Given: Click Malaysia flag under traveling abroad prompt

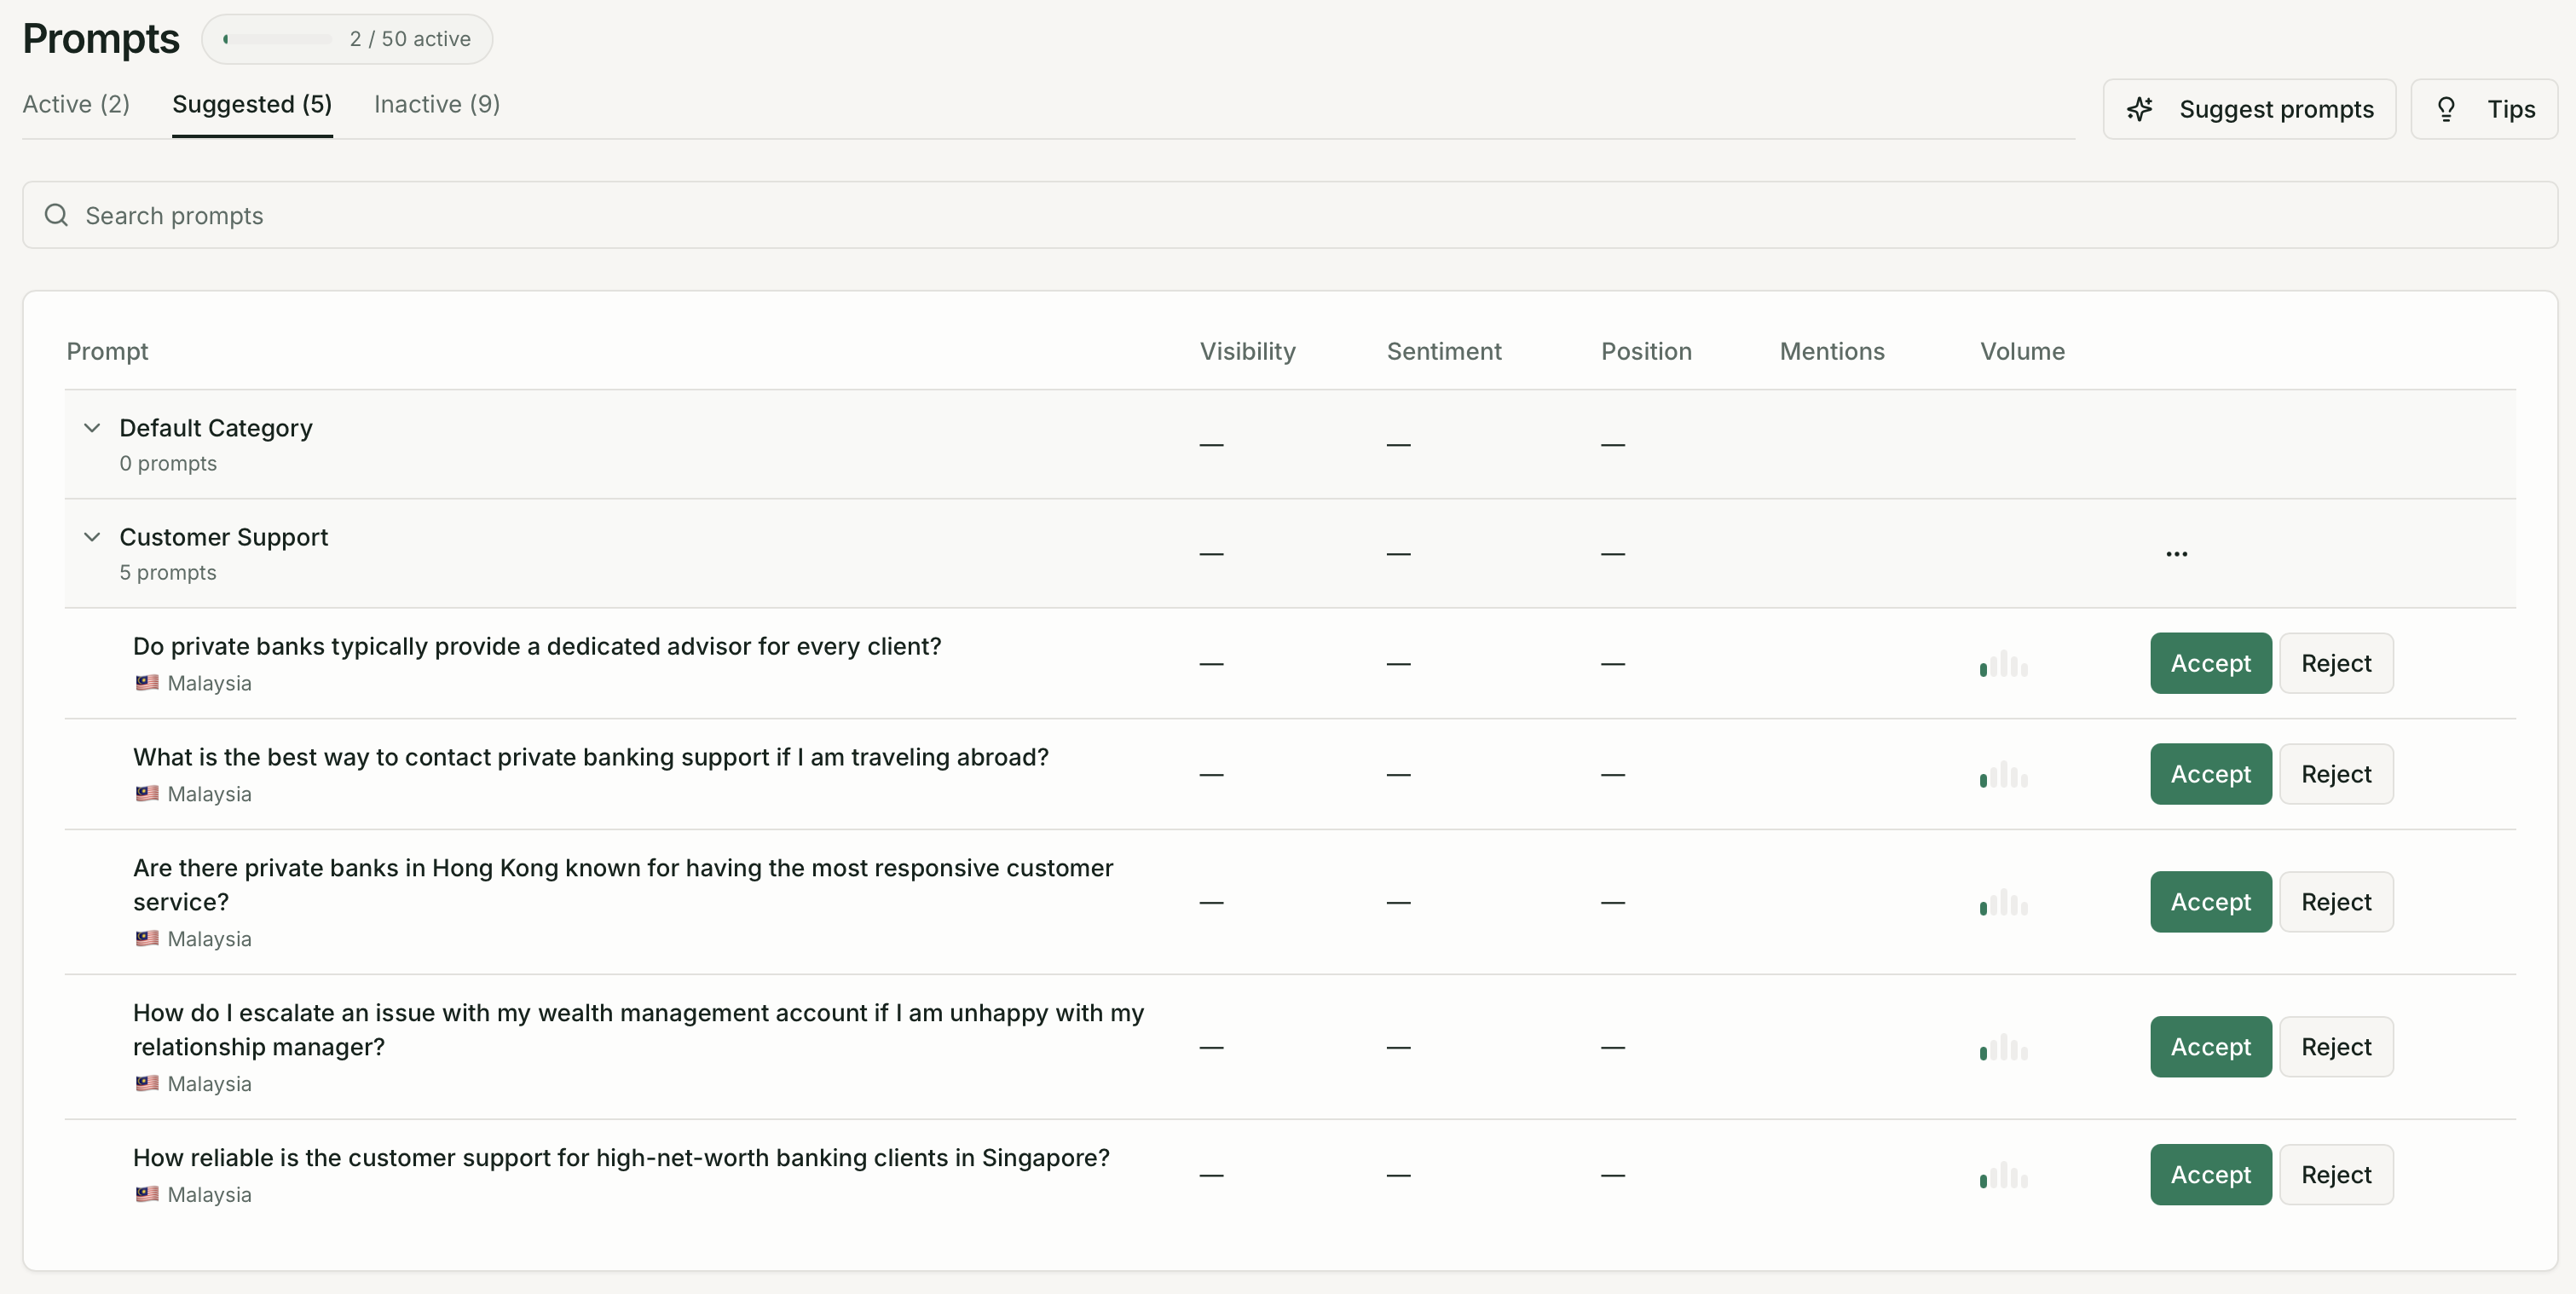Looking at the screenshot, I should point(147,794).
